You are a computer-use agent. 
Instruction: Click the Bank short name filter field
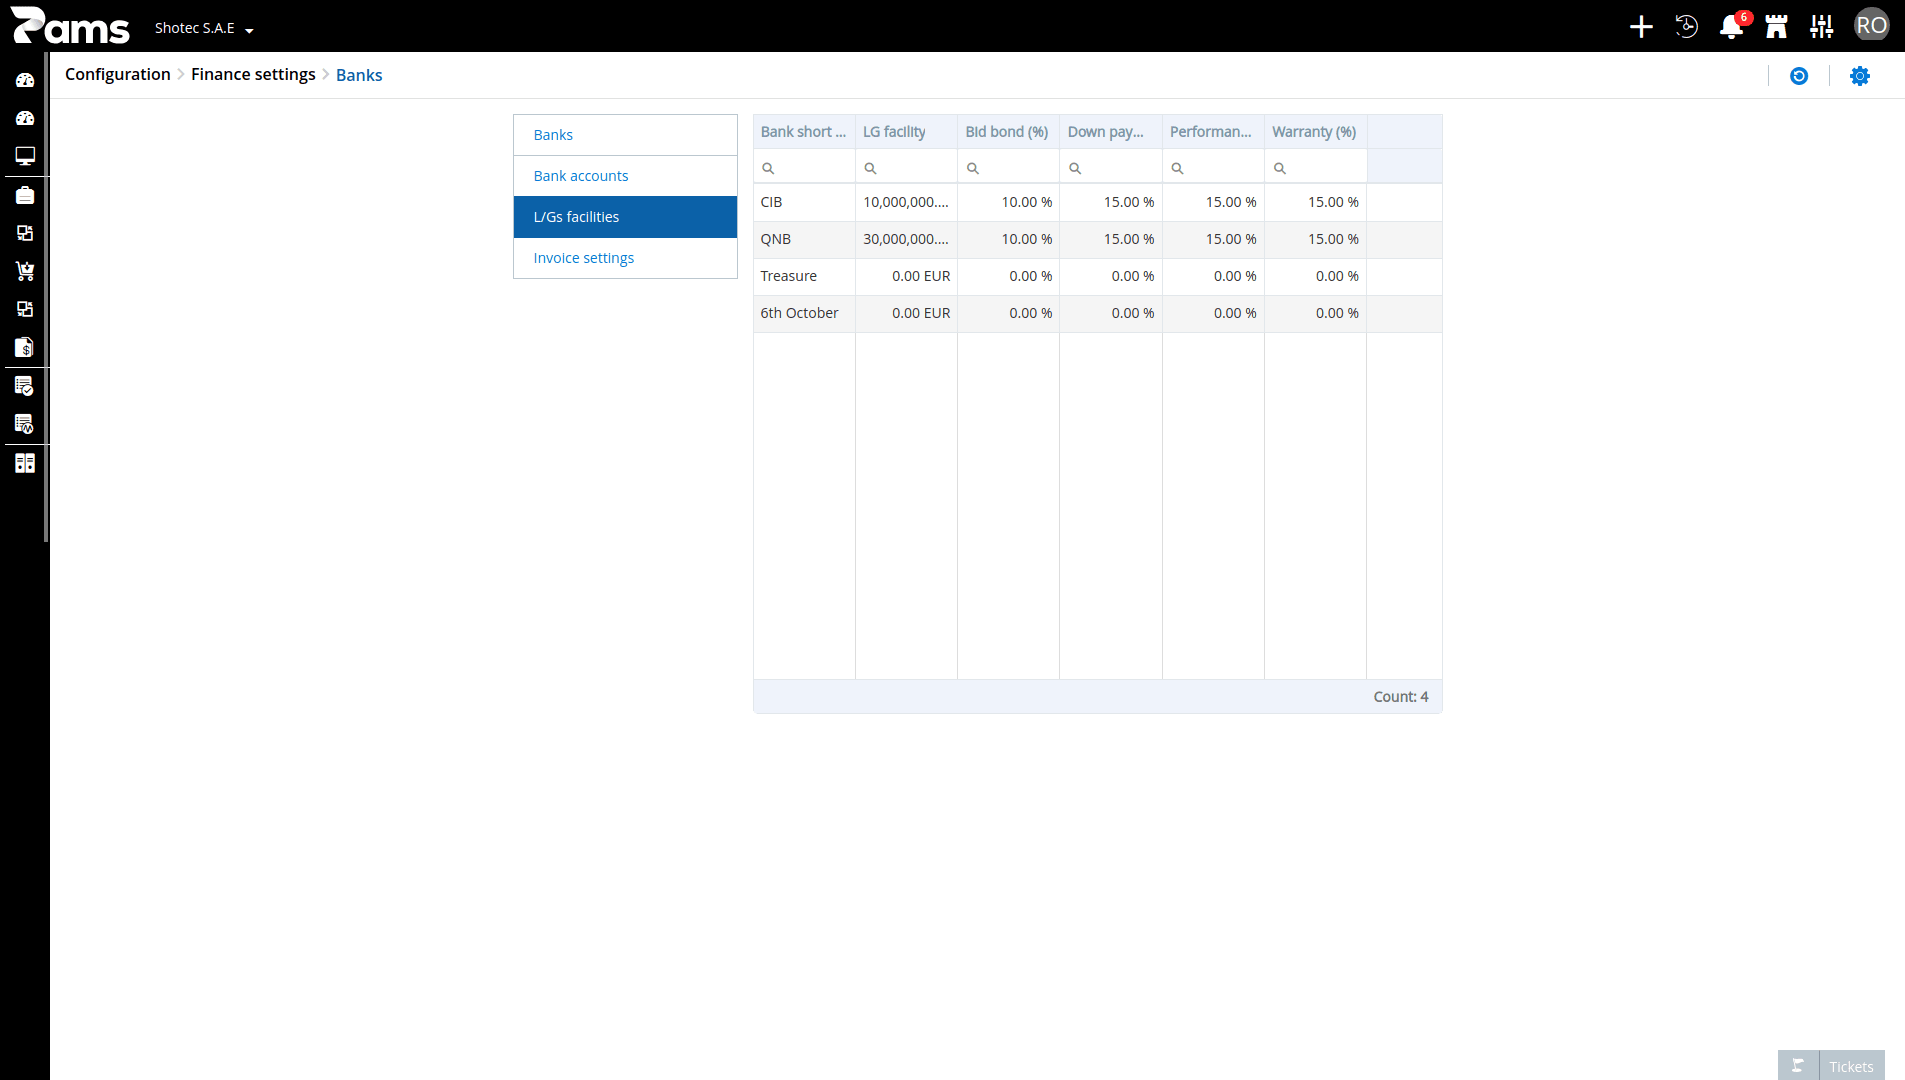[804, 168]
